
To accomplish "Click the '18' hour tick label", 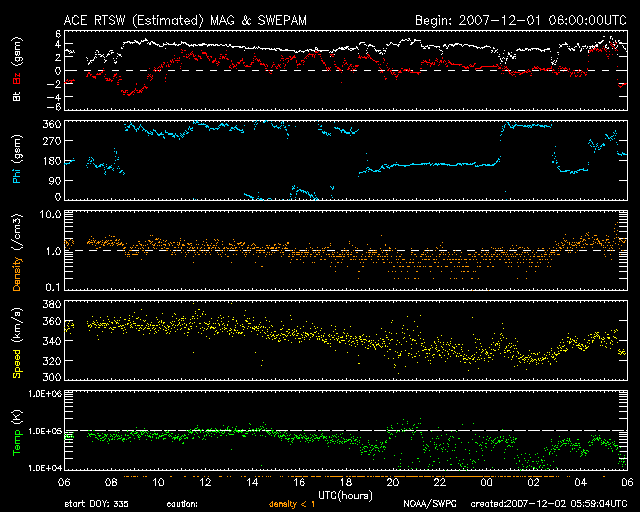I will [x=346, y=482].
